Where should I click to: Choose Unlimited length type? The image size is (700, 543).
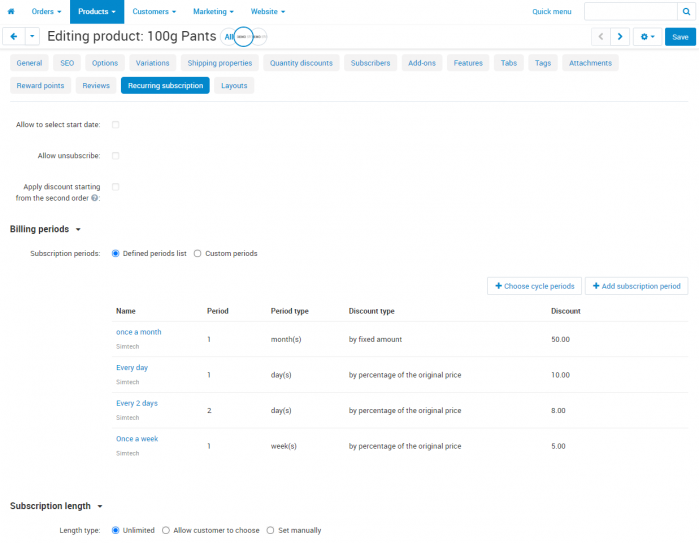point(116,530)
